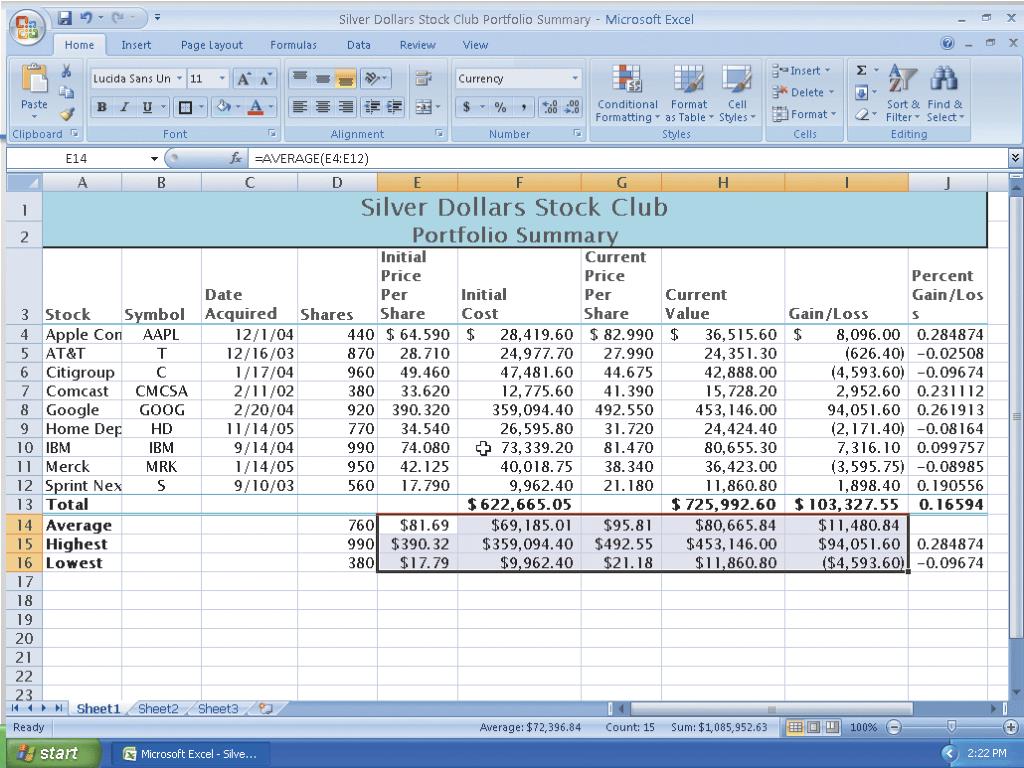Zoom in with the plus button

click(1010, 727)
